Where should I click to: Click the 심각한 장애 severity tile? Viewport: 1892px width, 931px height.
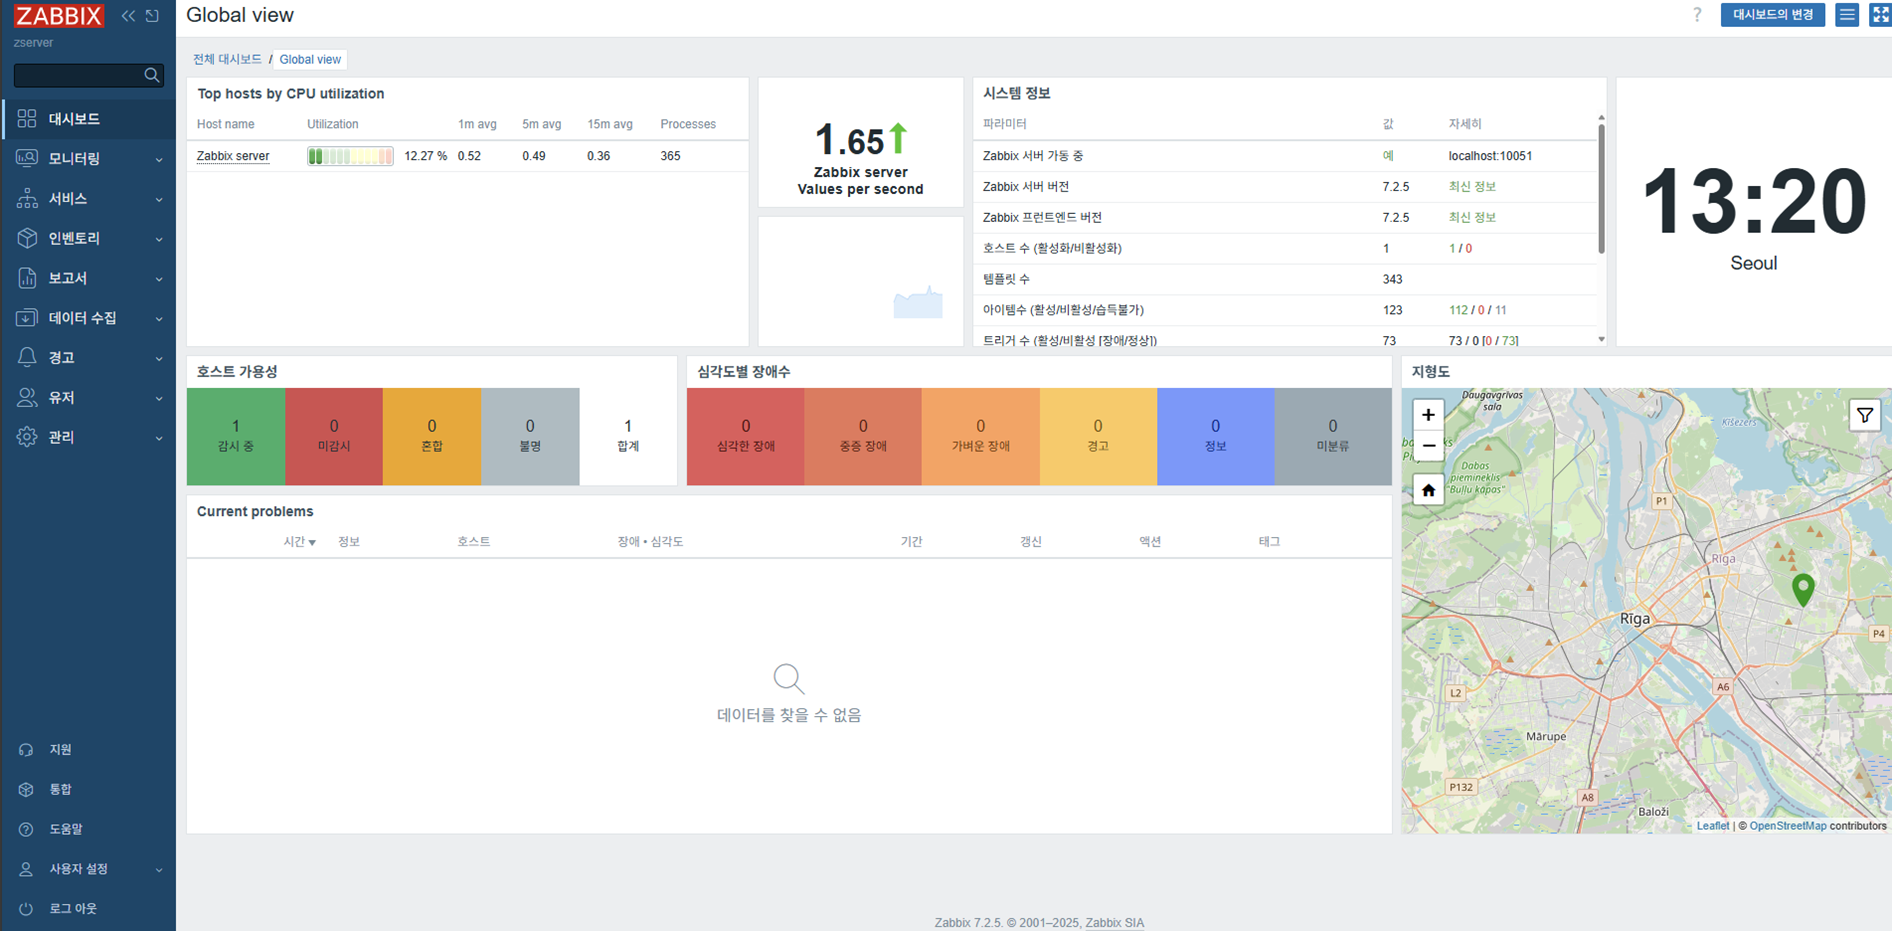pyautogui.click(x=745, y=437)
